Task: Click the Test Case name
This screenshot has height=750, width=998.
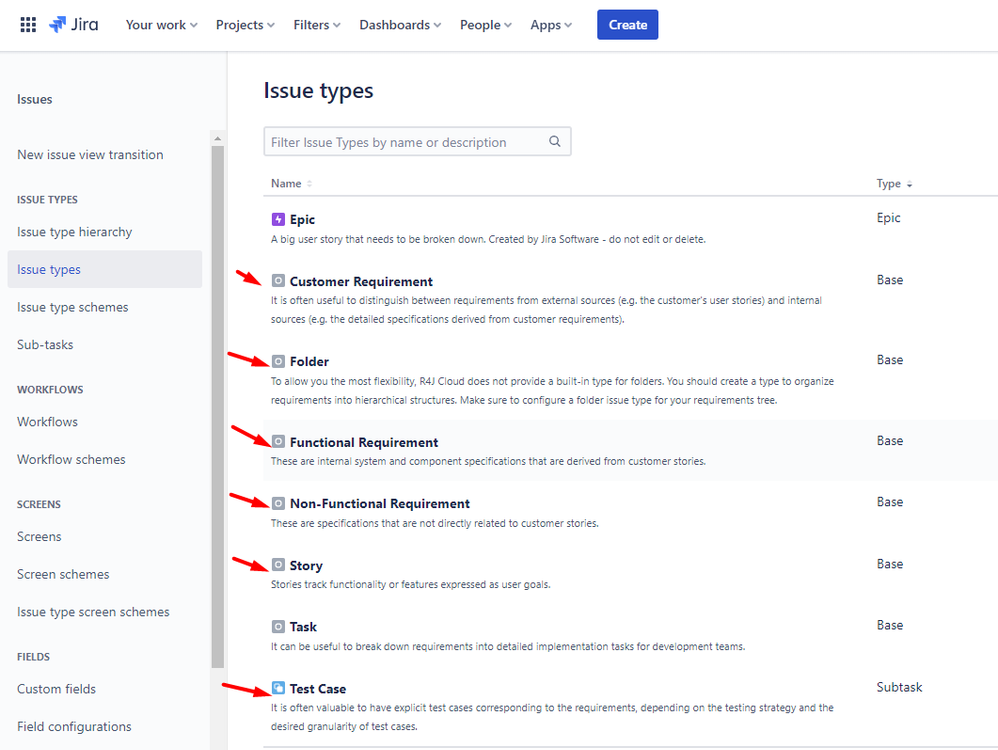Action: click(318, 688)
